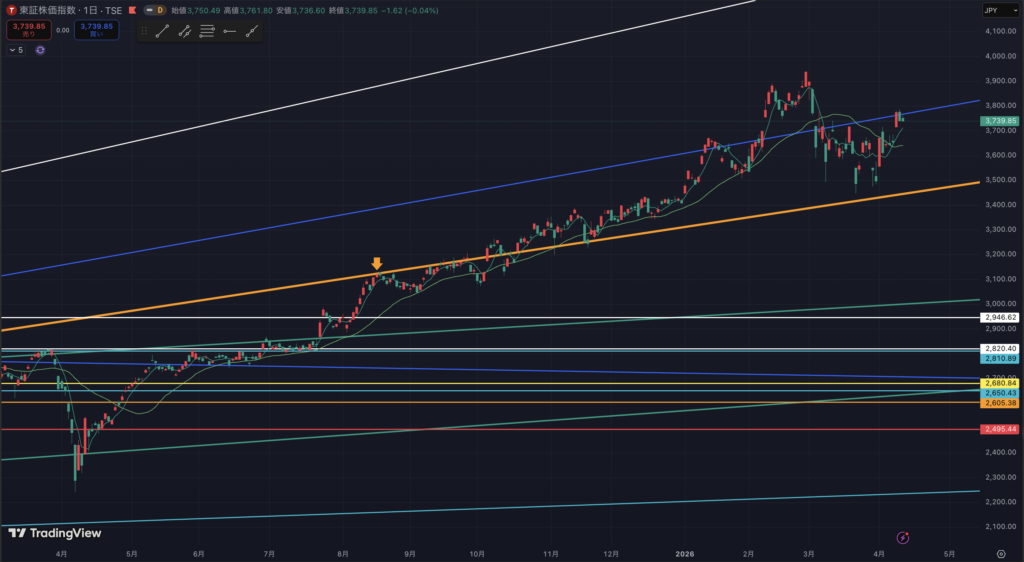The image size is (1024, 562).
Task: Click the pink lightning go-to-realtime icon
Action: tap(902, 537)
